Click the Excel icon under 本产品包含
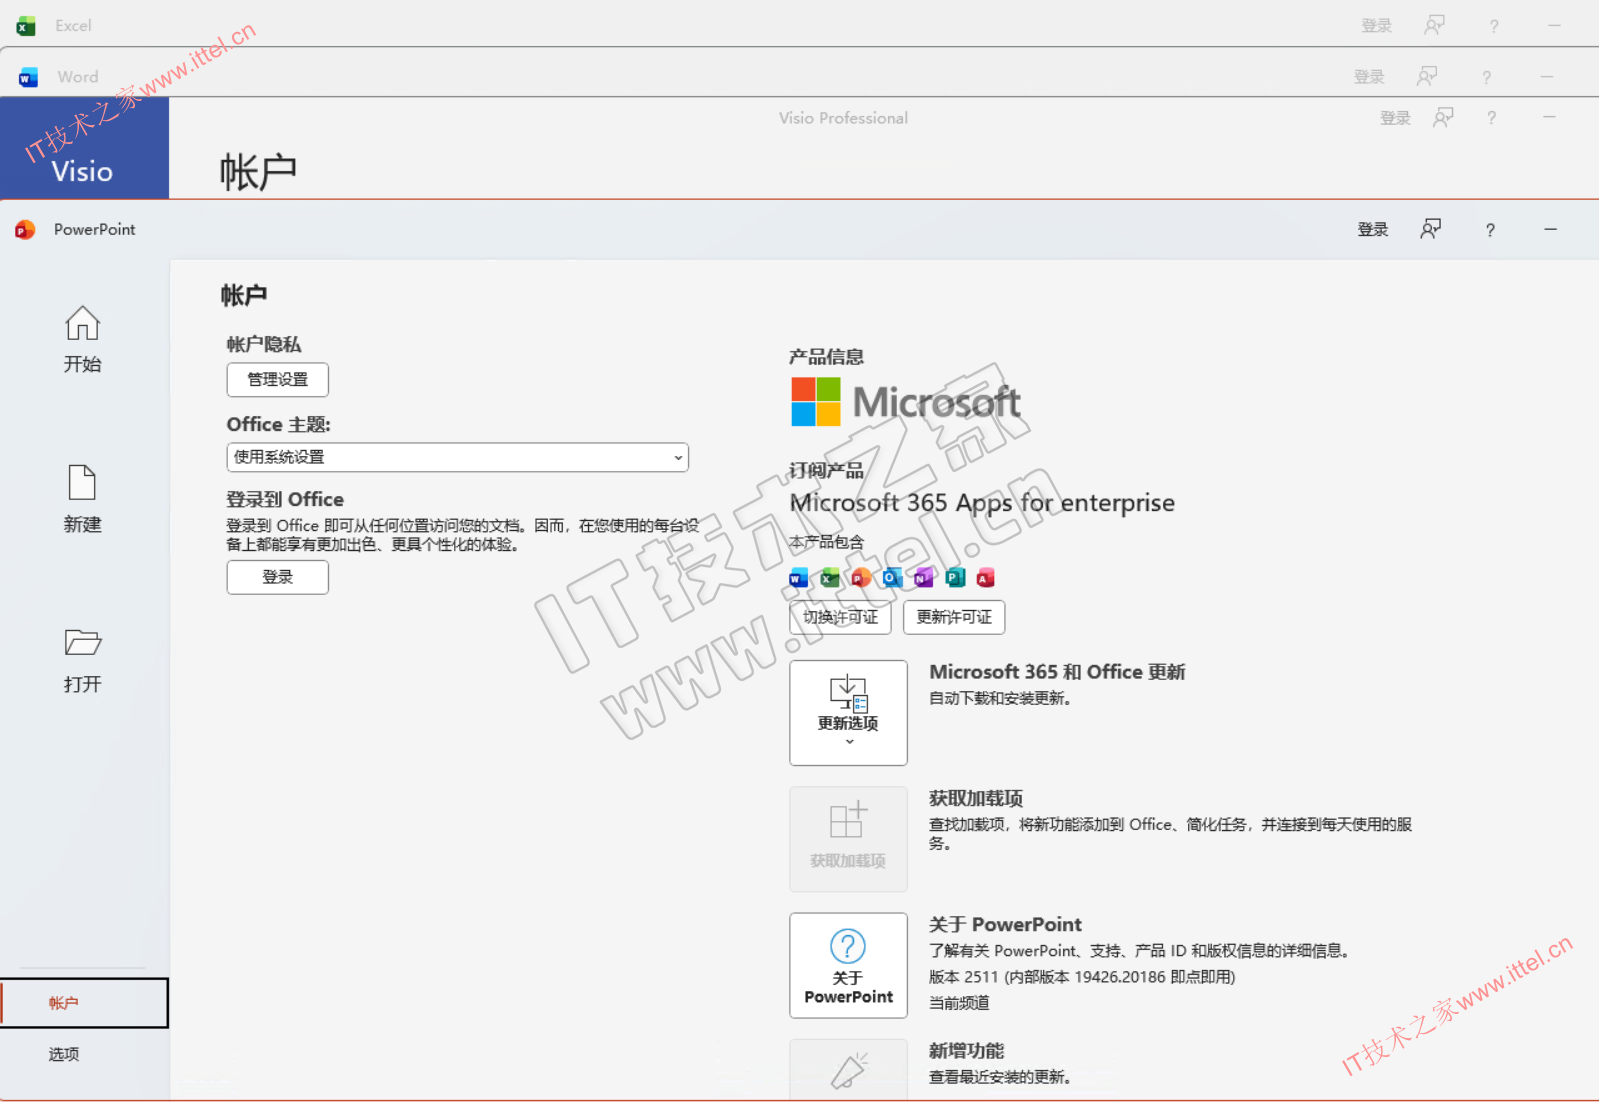The image size is (1599, 1102). click(x=829, y=578)
